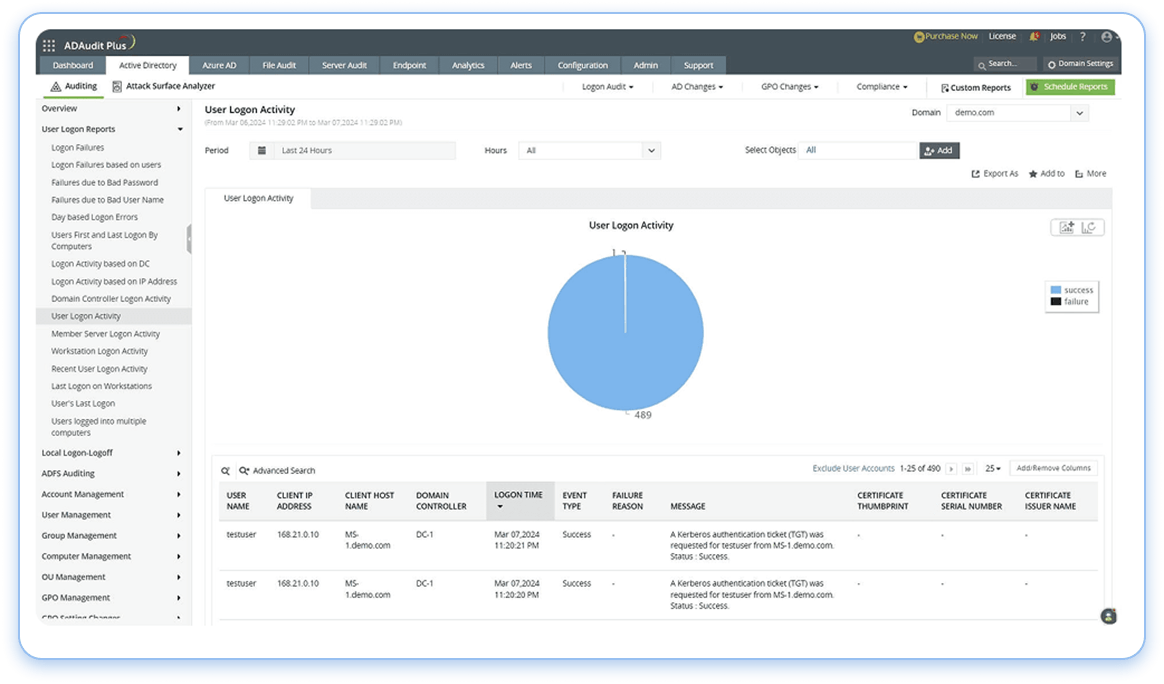This screenshot has height=684, width=1164.
Task: Open the Domain demo.com dropdown arrow
Action: tap(1079, 113)
